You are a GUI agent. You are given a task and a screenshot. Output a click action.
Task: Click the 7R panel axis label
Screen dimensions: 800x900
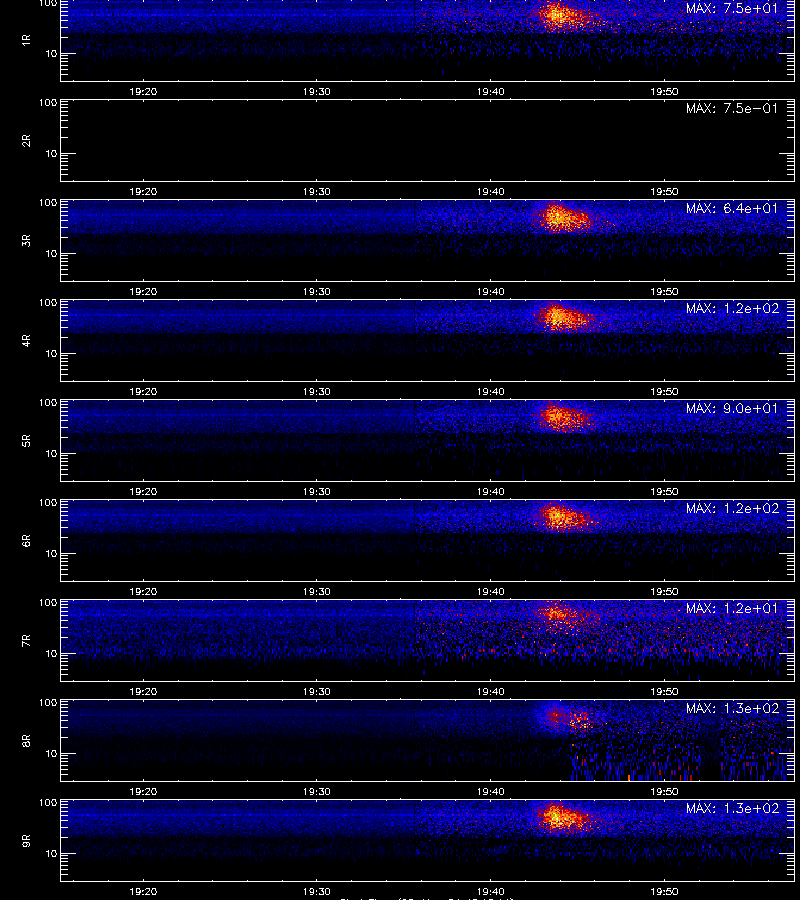(x=26, y=641)
